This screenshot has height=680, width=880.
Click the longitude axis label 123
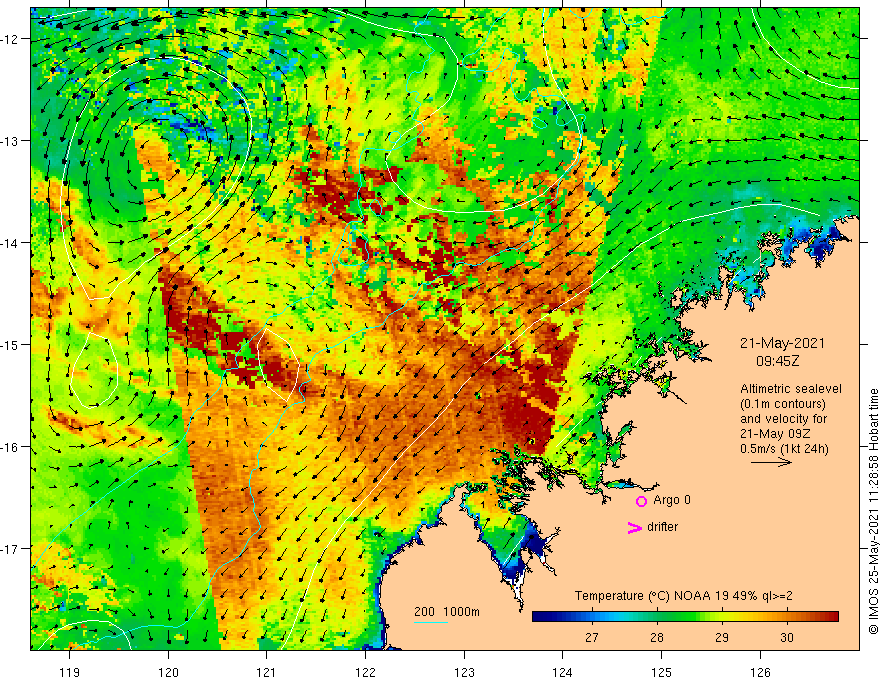[464, 672]
